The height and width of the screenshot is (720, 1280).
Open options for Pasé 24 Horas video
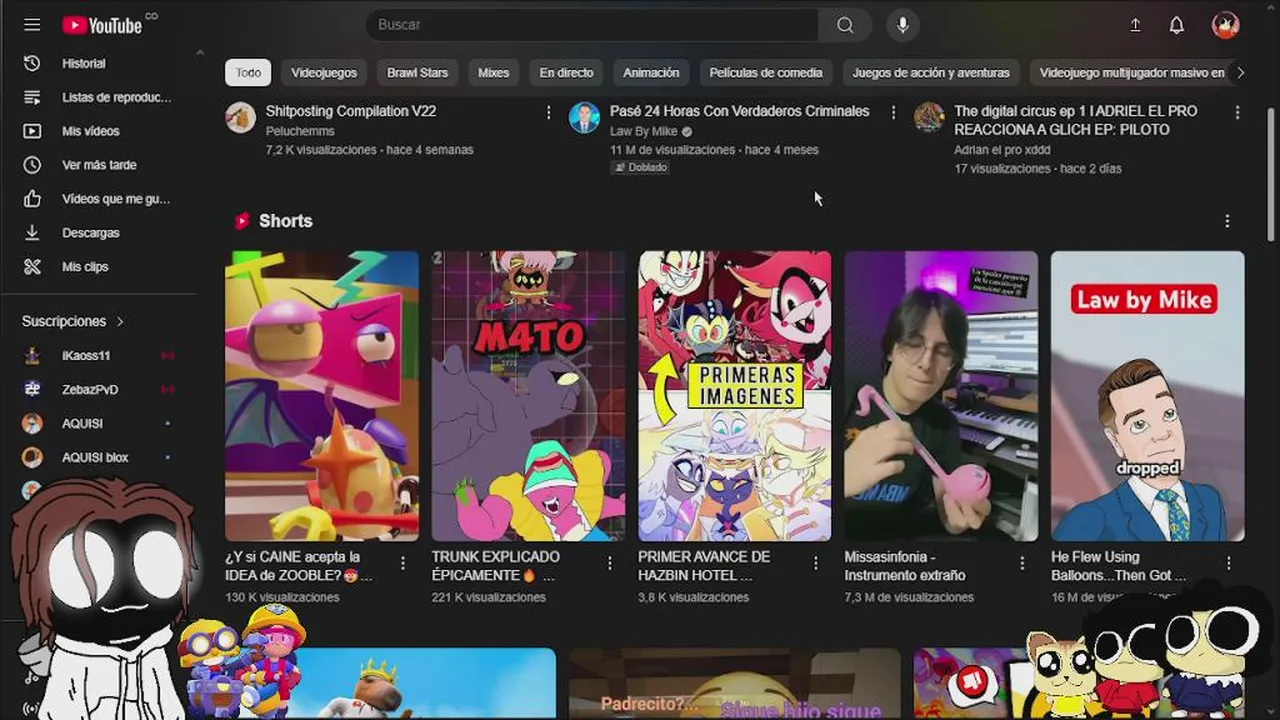(x=894, y=113)
